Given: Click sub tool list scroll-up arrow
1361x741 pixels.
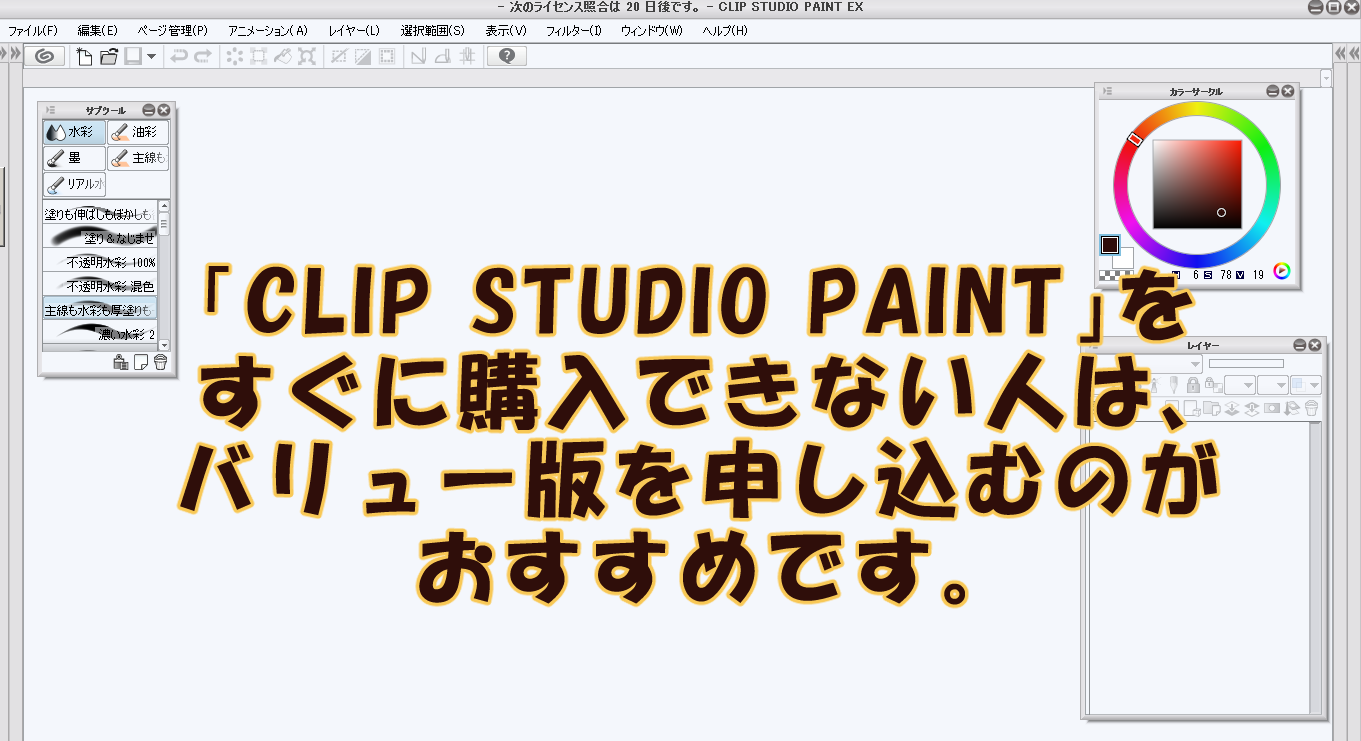Looking at the screenshot, I should click(163, 206).
